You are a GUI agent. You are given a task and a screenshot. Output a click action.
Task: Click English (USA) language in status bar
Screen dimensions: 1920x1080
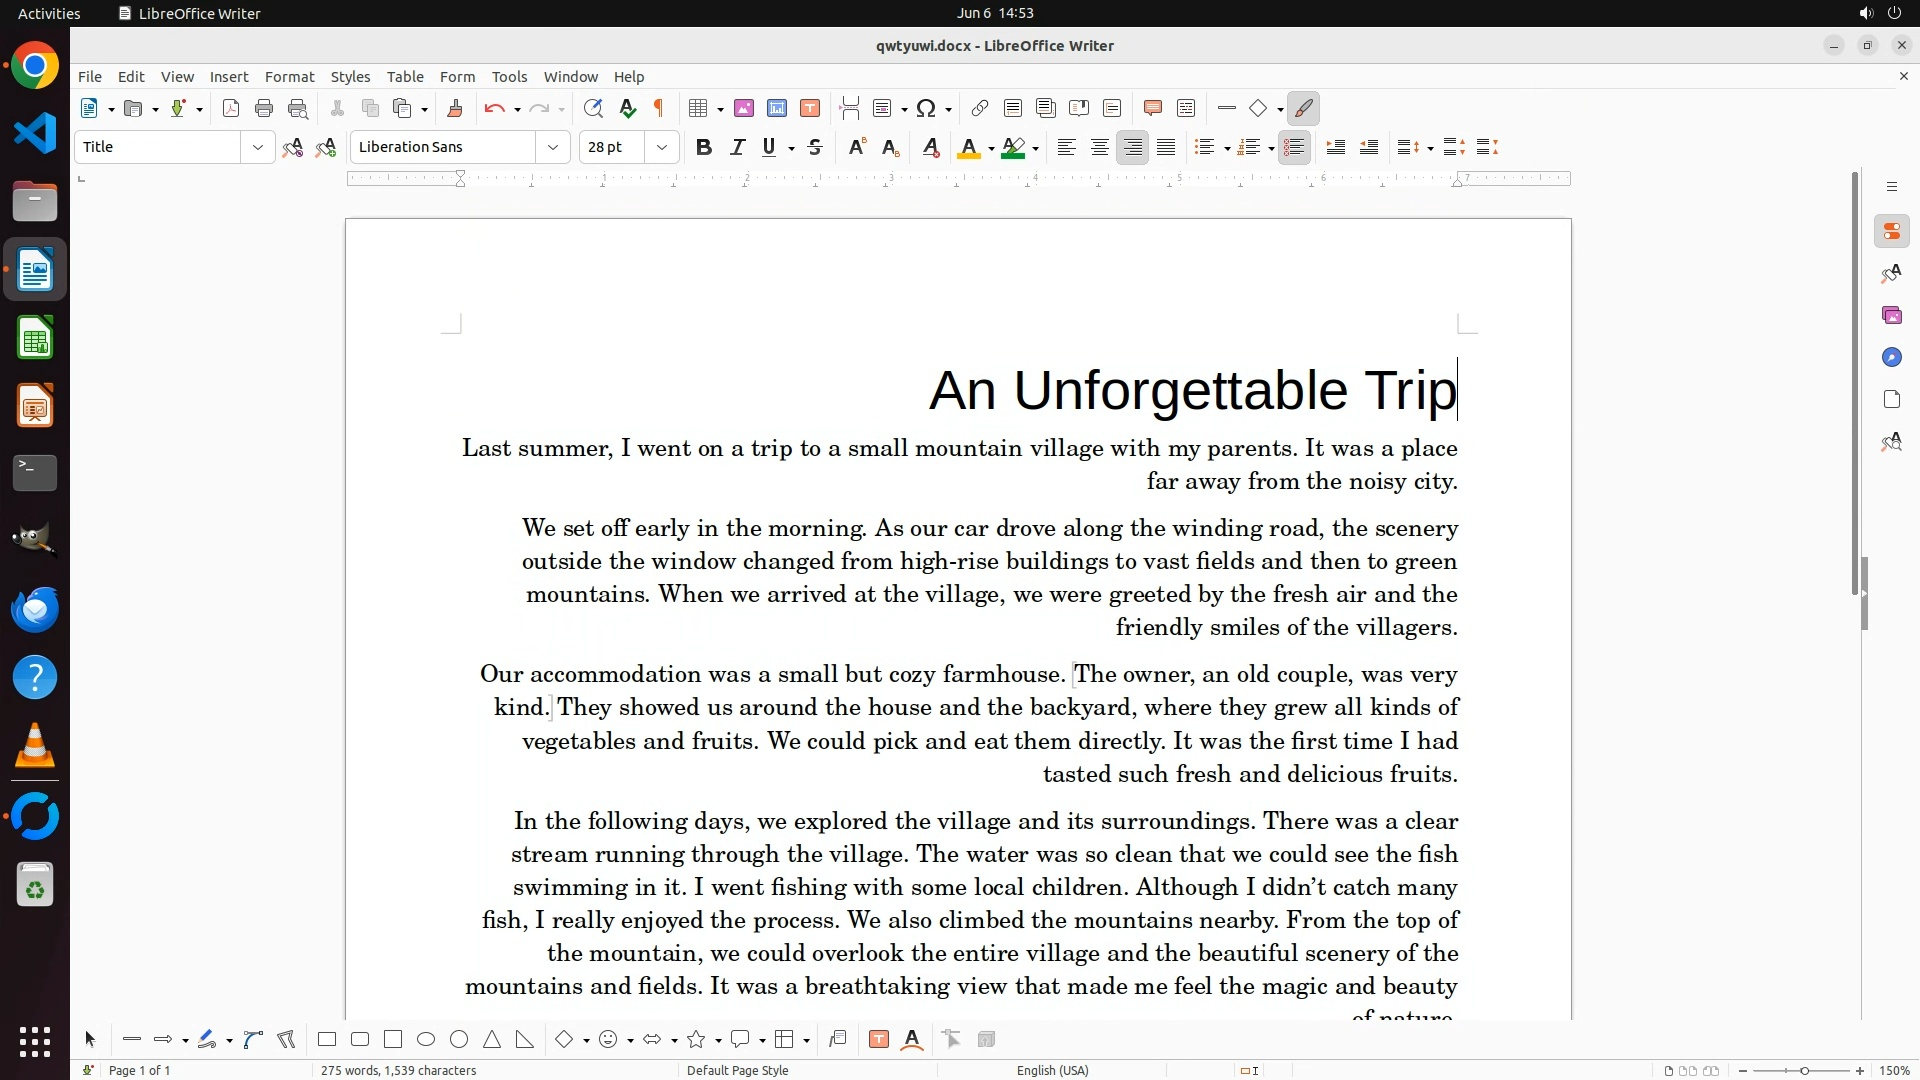click(1052, 1070)
